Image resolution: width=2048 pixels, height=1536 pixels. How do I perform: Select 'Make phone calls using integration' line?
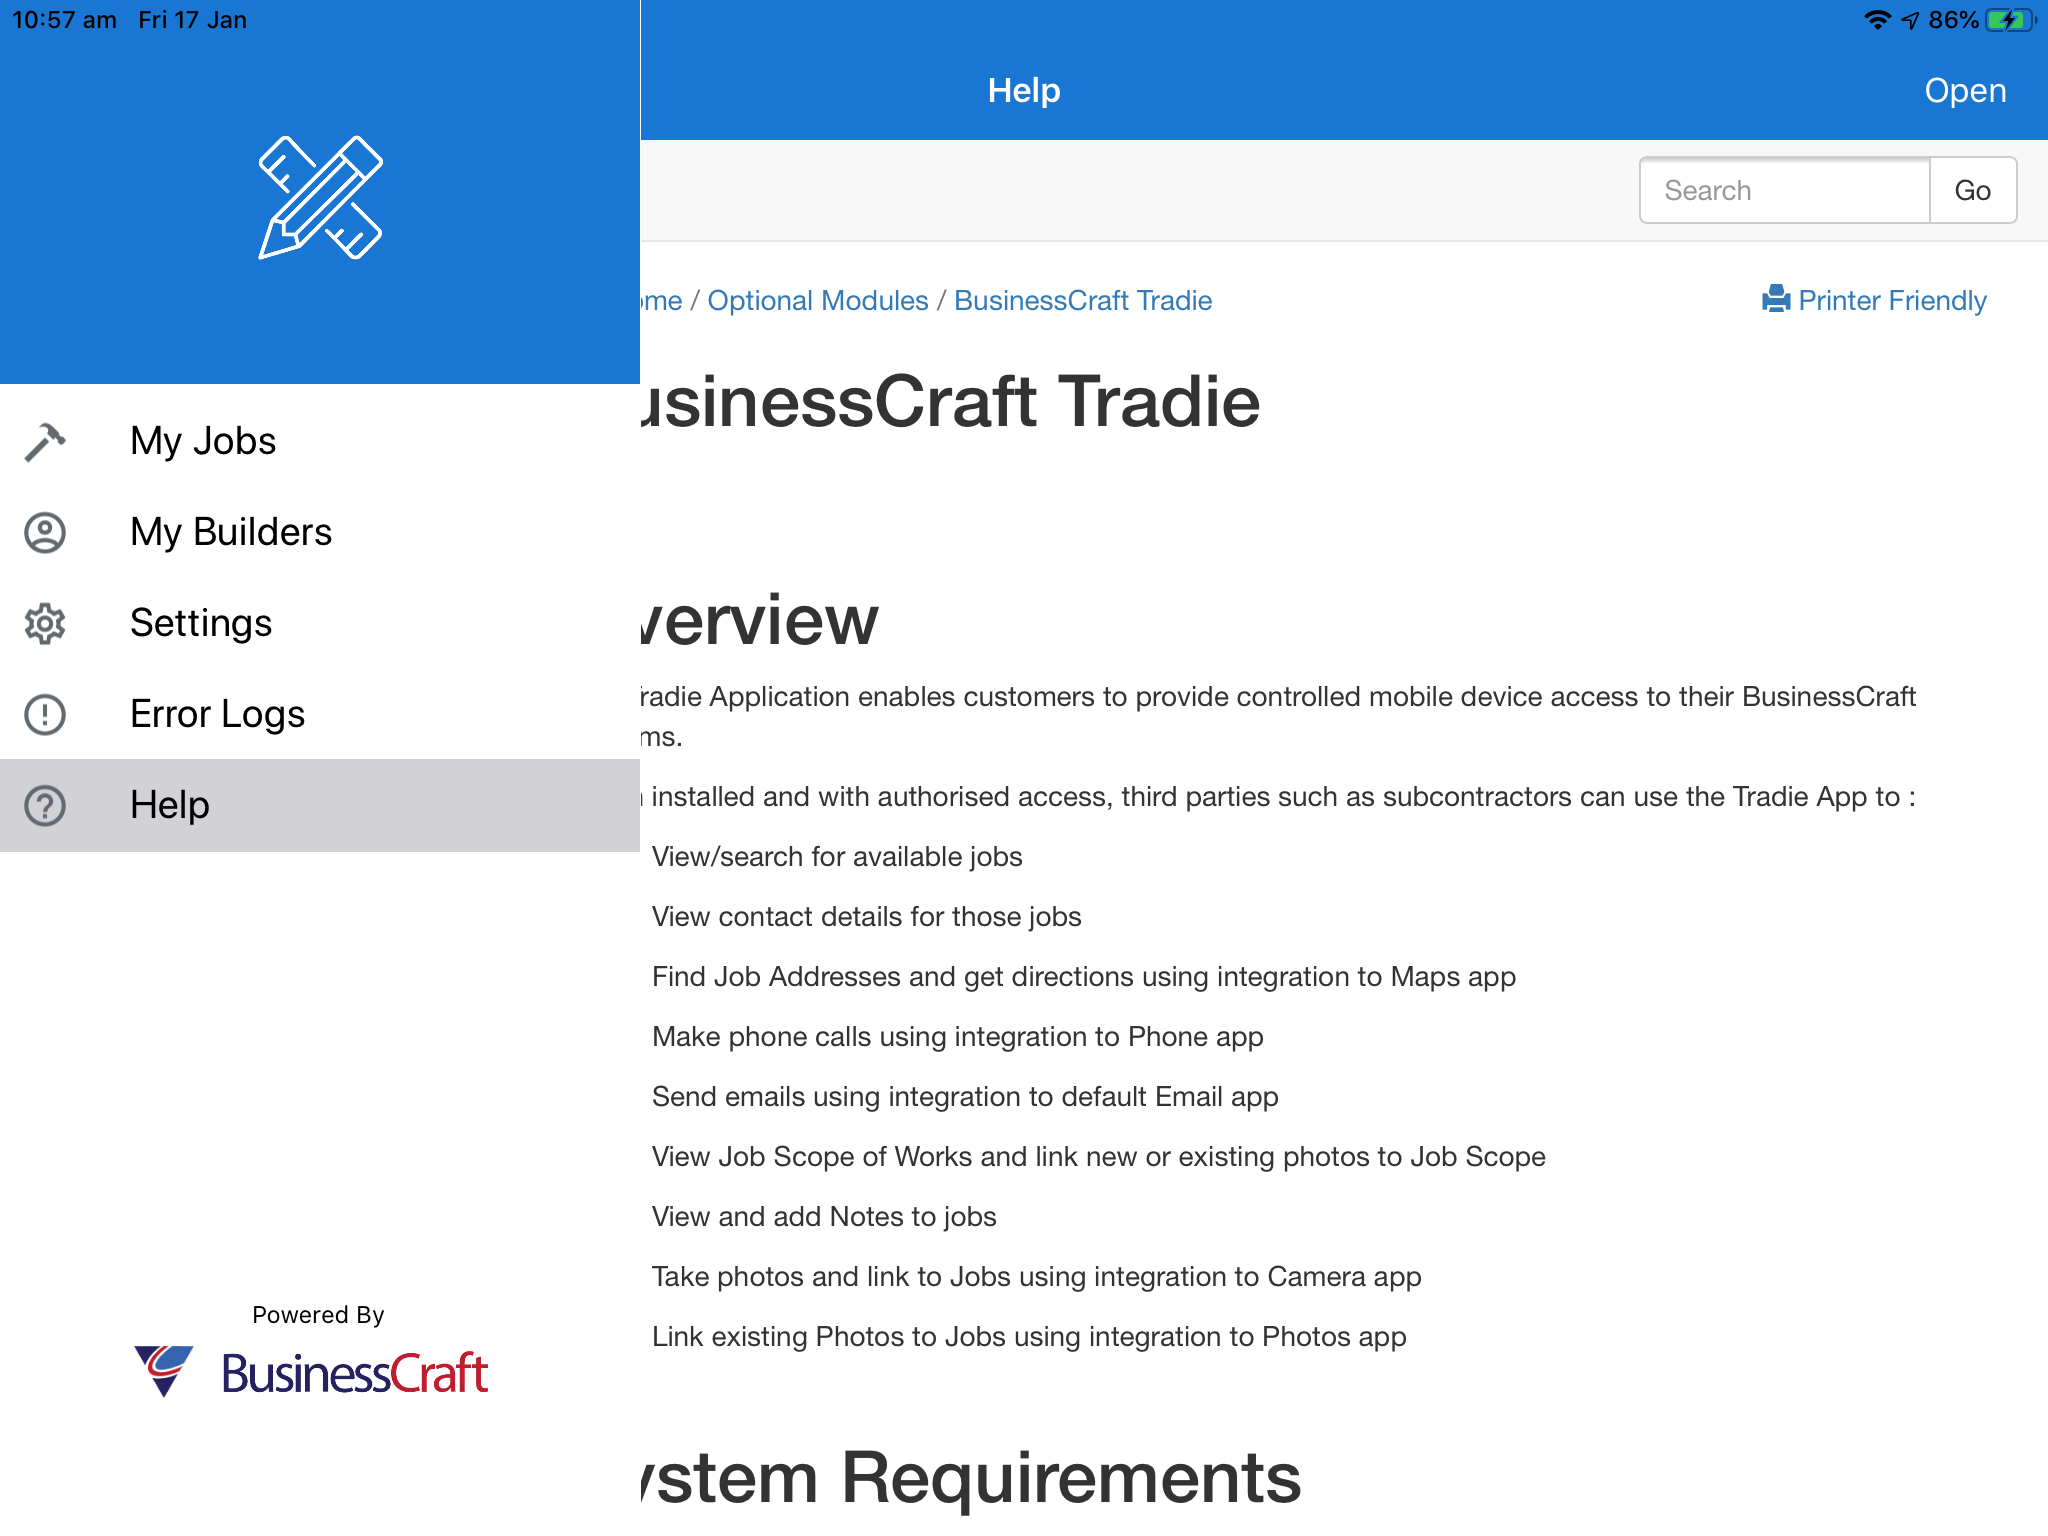(x=958, y=1037)
